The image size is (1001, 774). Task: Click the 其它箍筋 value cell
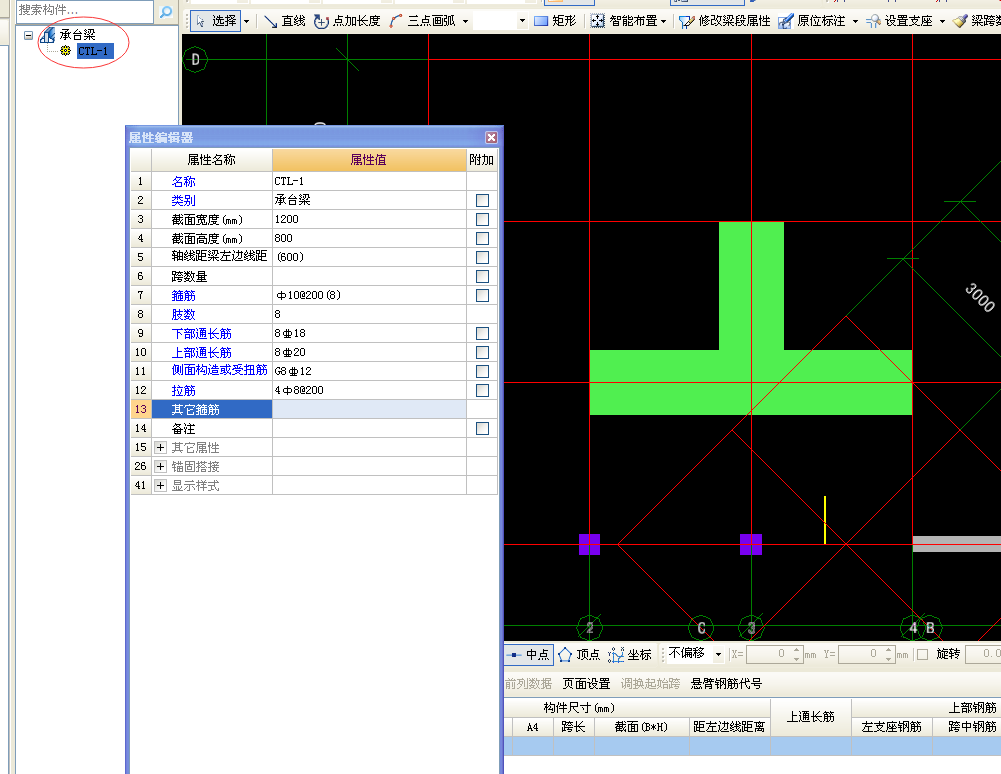pos(369,409)
